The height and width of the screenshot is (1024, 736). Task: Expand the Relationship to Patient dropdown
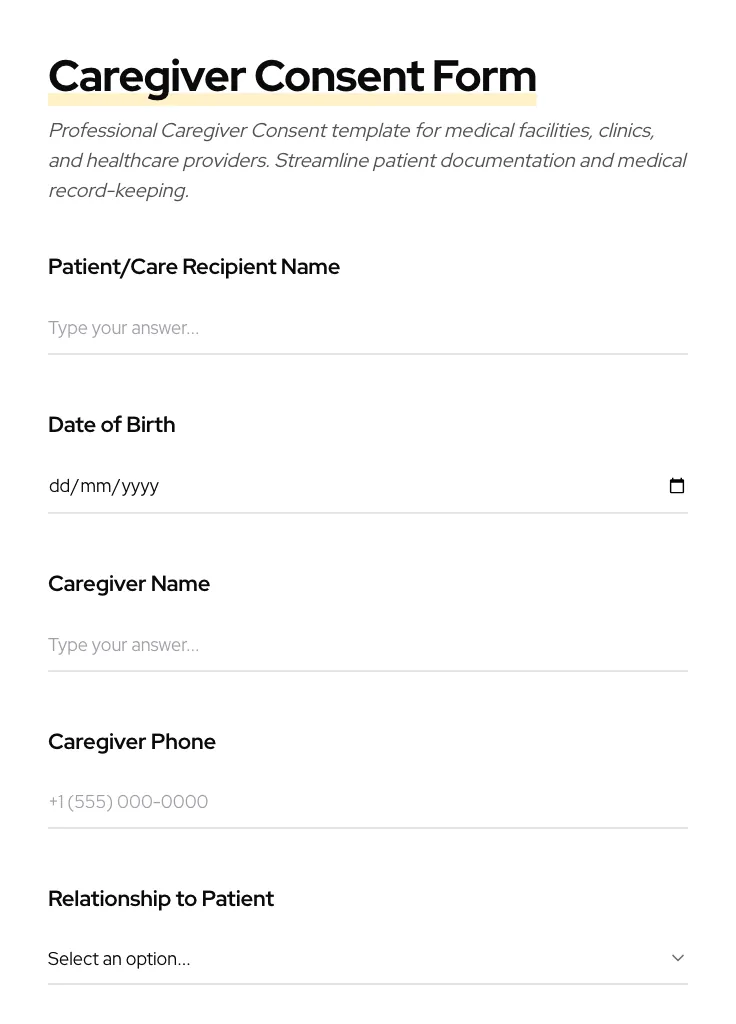[x=368, y=957]
